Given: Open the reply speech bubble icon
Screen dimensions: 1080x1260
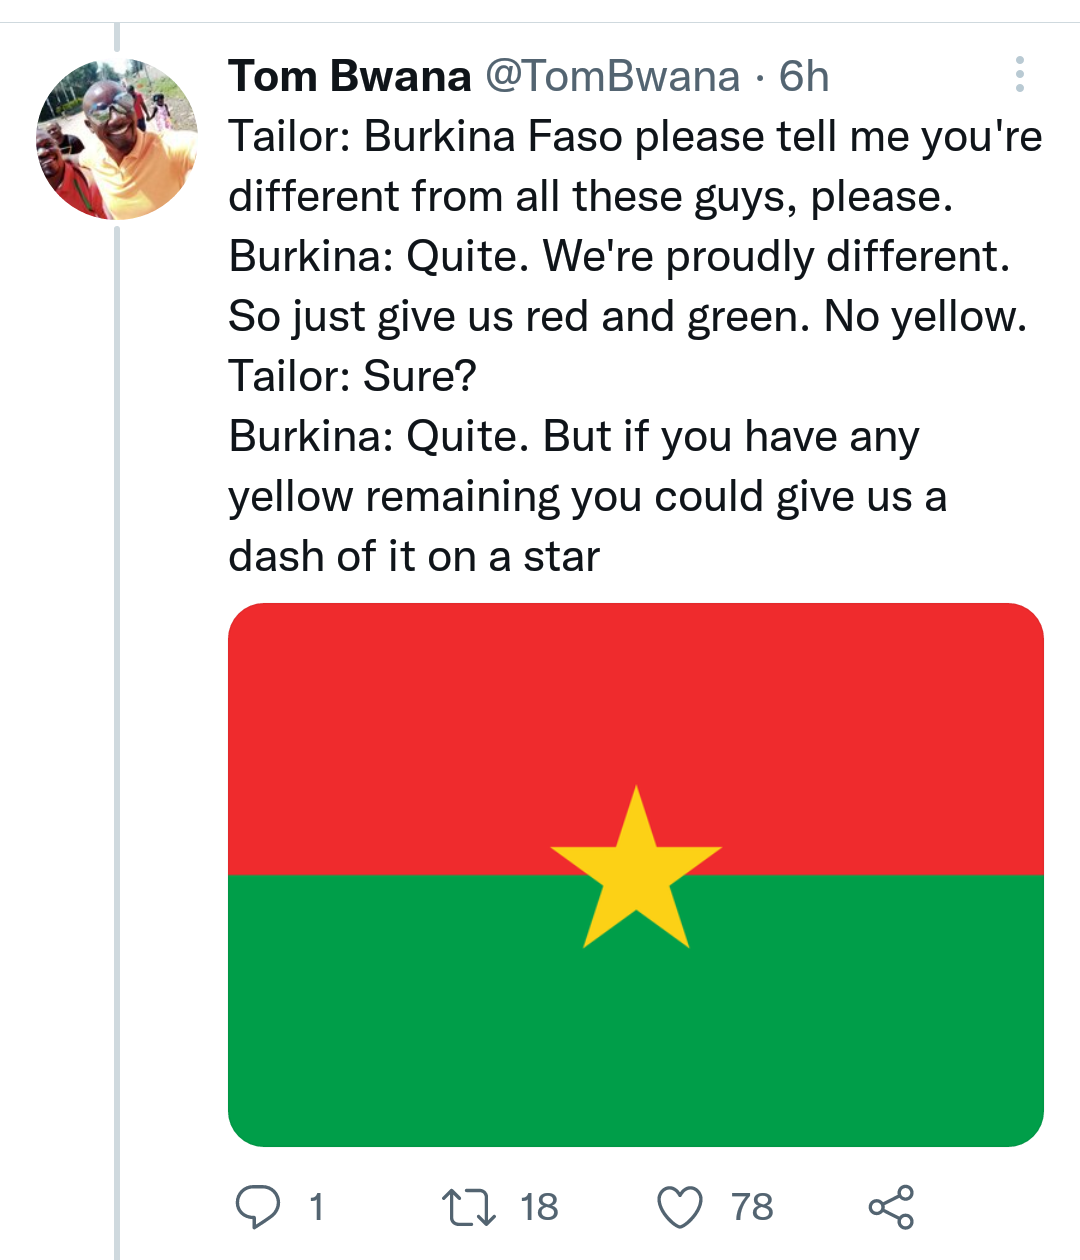Looking at the screenshot, I should pyautogui.click(x=258, y=1206).
